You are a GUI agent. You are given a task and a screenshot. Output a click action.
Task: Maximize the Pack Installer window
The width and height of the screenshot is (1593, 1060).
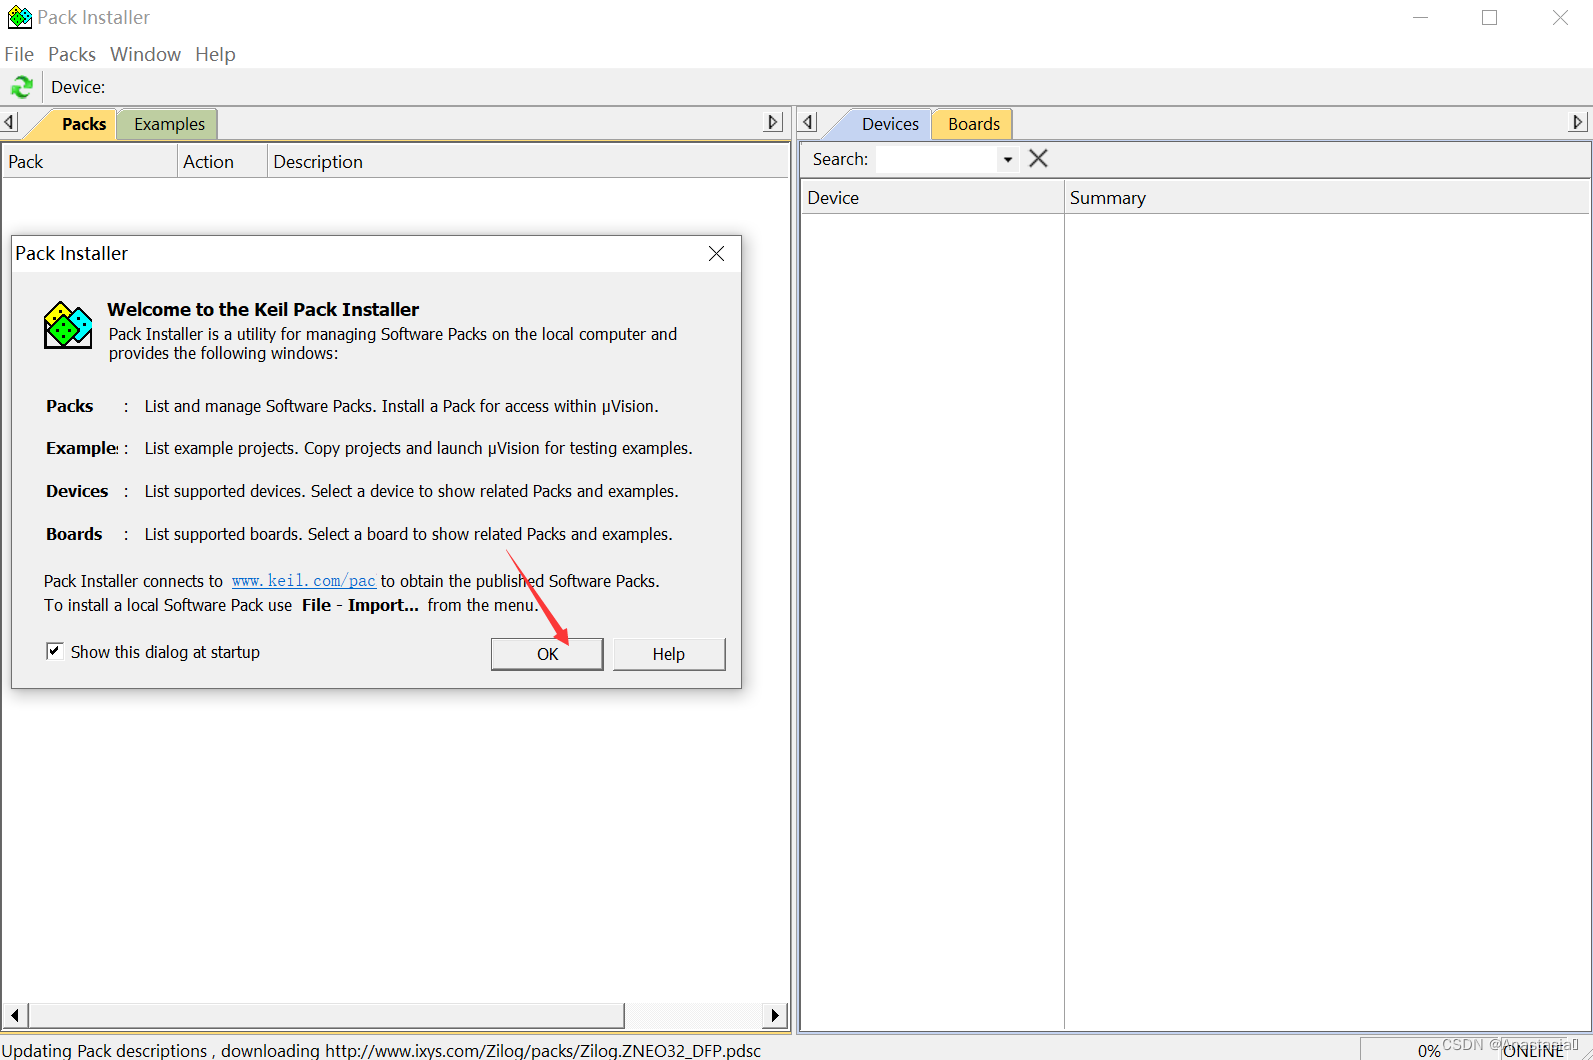[1489, 18]
